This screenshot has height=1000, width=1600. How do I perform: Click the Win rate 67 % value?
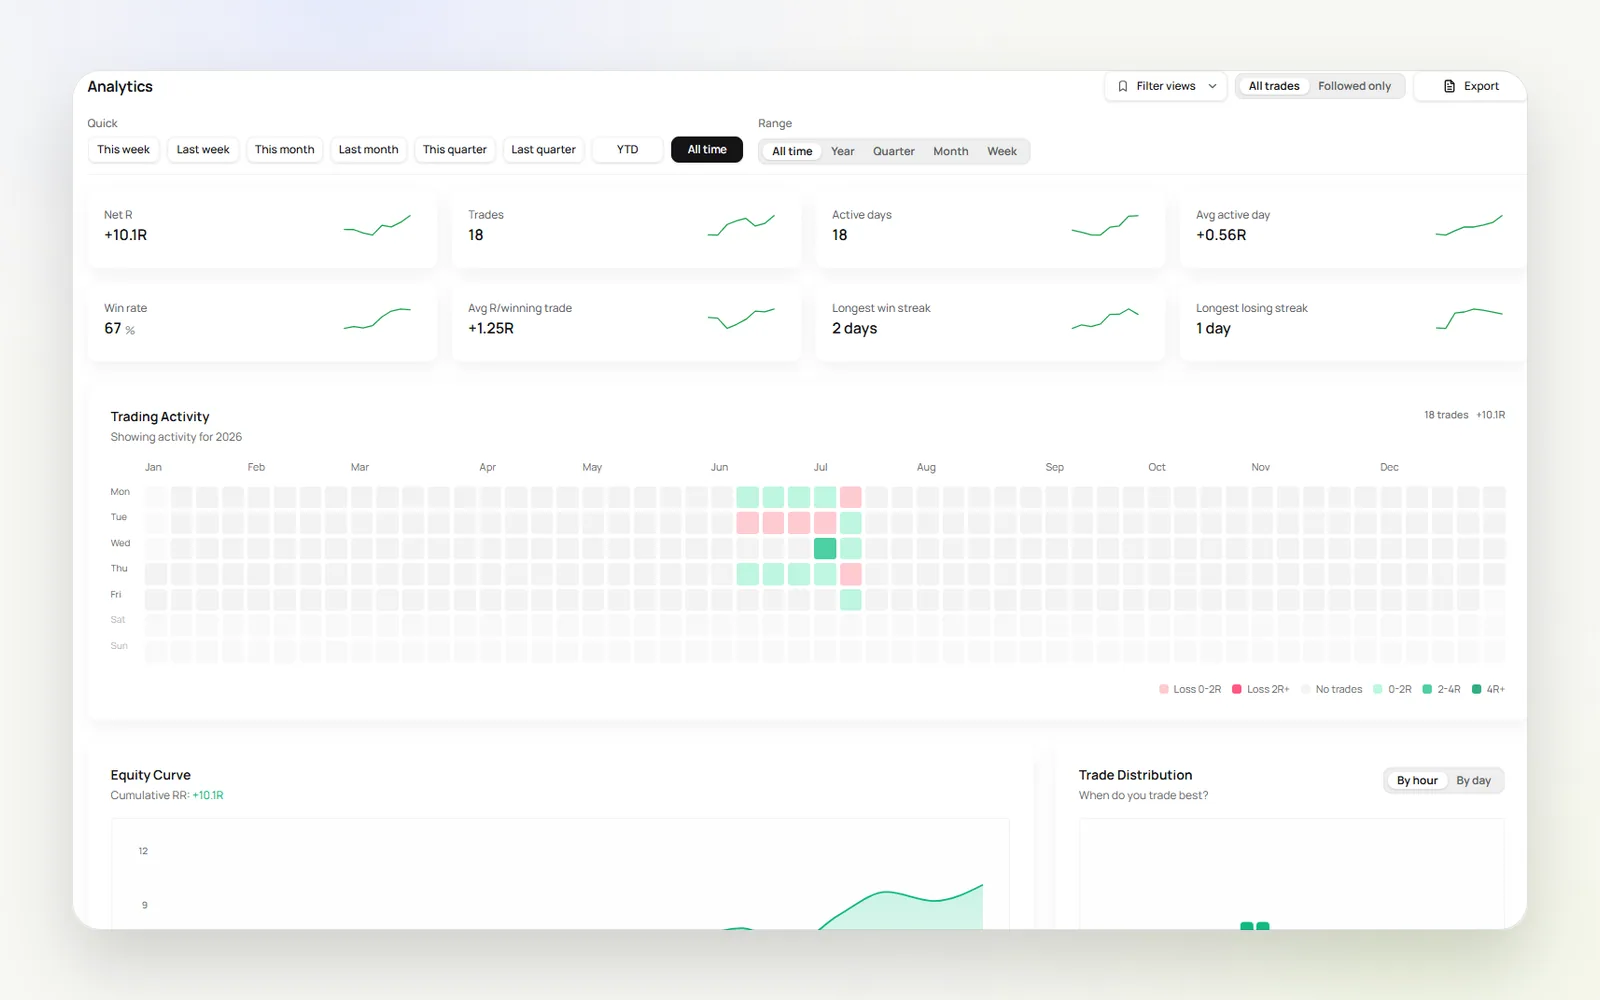click(120, 329)
